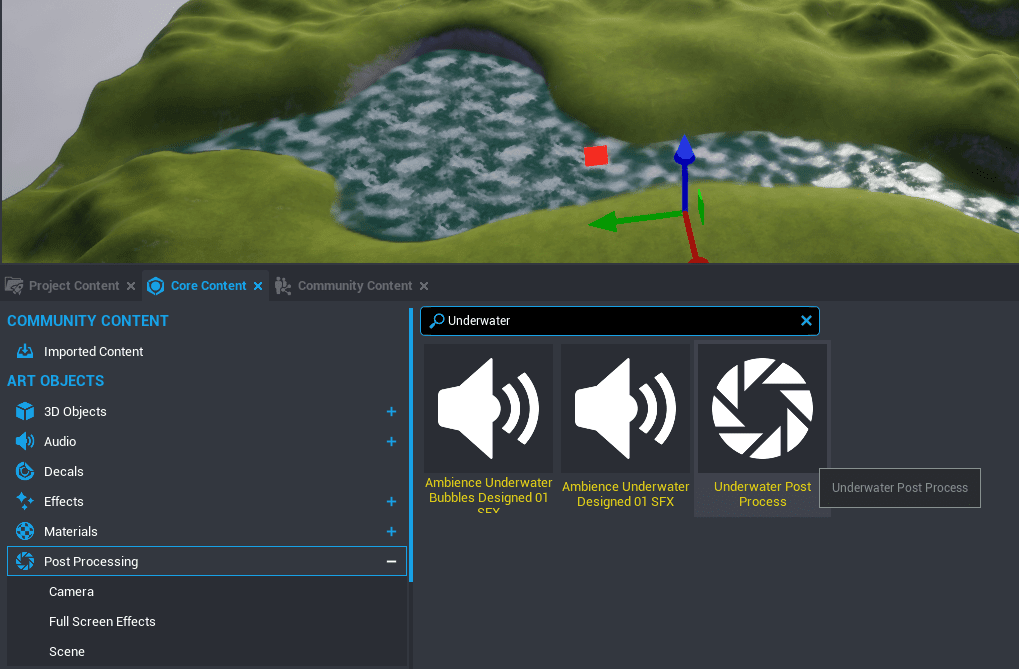Clear the search using the X button

(x=806, y=321)
